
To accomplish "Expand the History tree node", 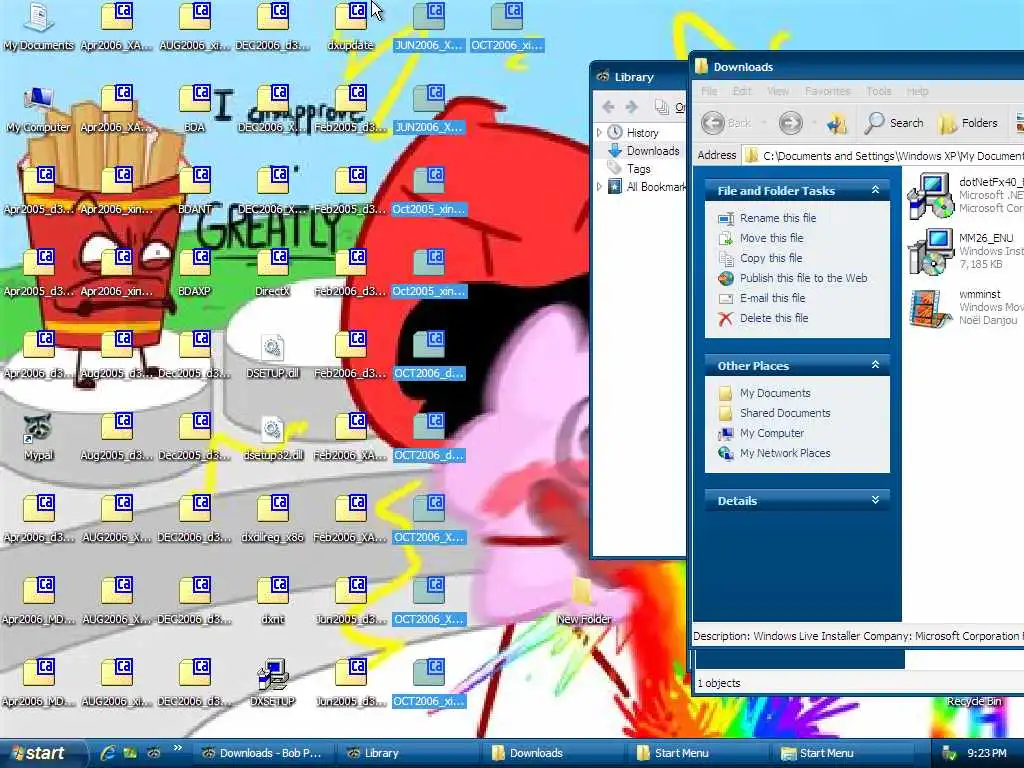I will 599,133.
